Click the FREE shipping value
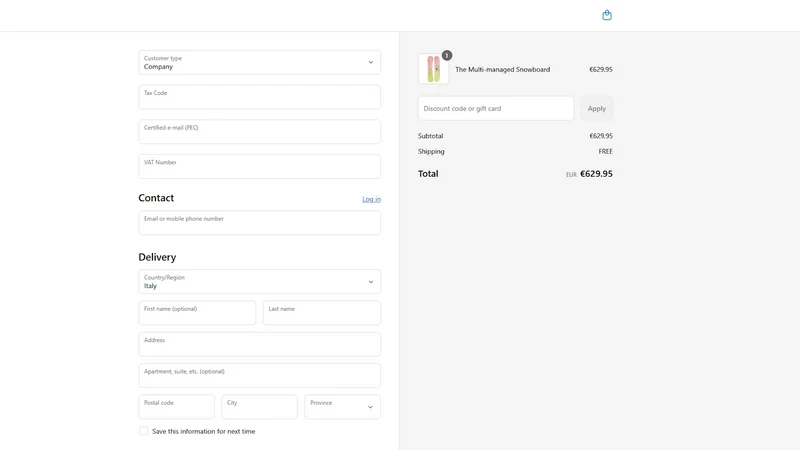The width and height of the screenshot is (800, 450). pos(605,152)
